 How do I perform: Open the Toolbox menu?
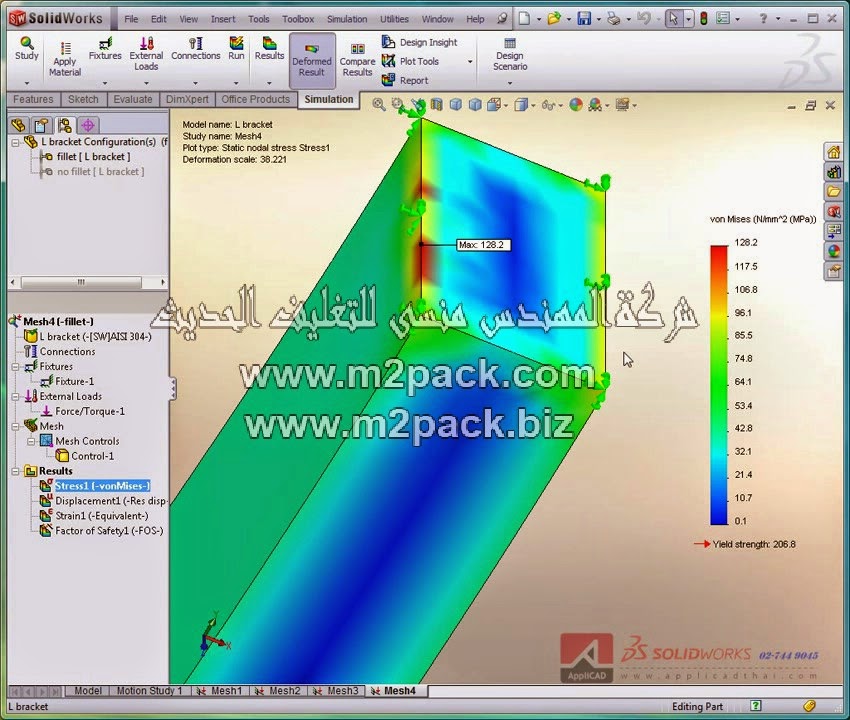point(298,19)
